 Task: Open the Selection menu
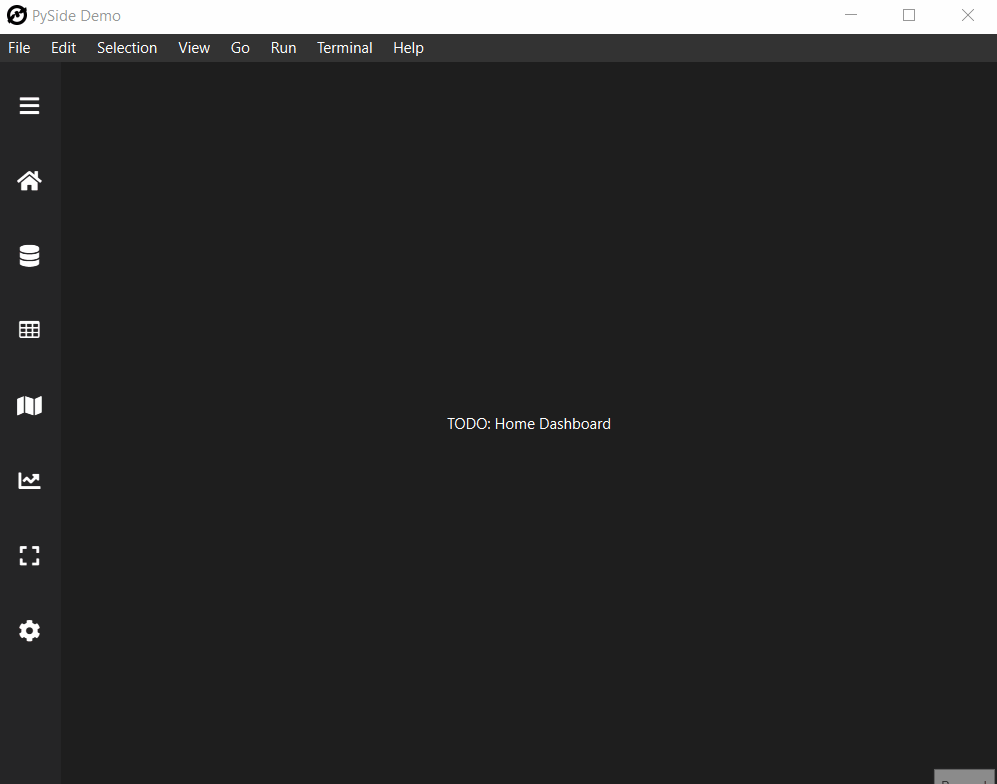127,47
